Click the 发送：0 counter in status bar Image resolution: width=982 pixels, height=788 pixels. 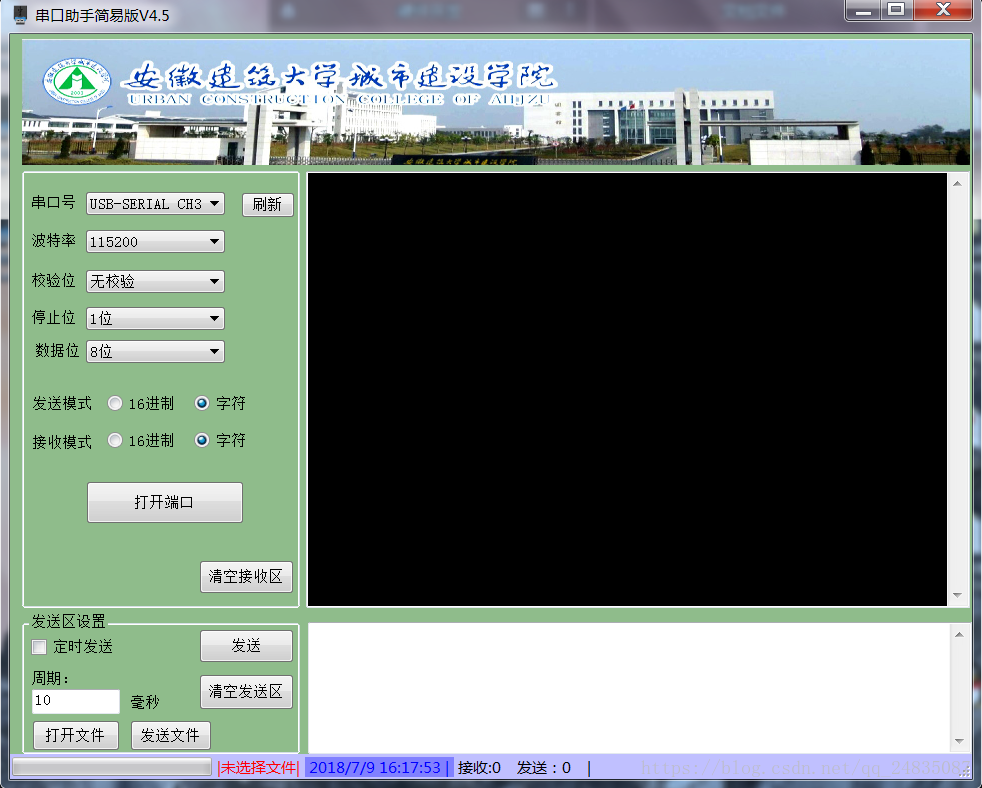[x=544, y=768]
